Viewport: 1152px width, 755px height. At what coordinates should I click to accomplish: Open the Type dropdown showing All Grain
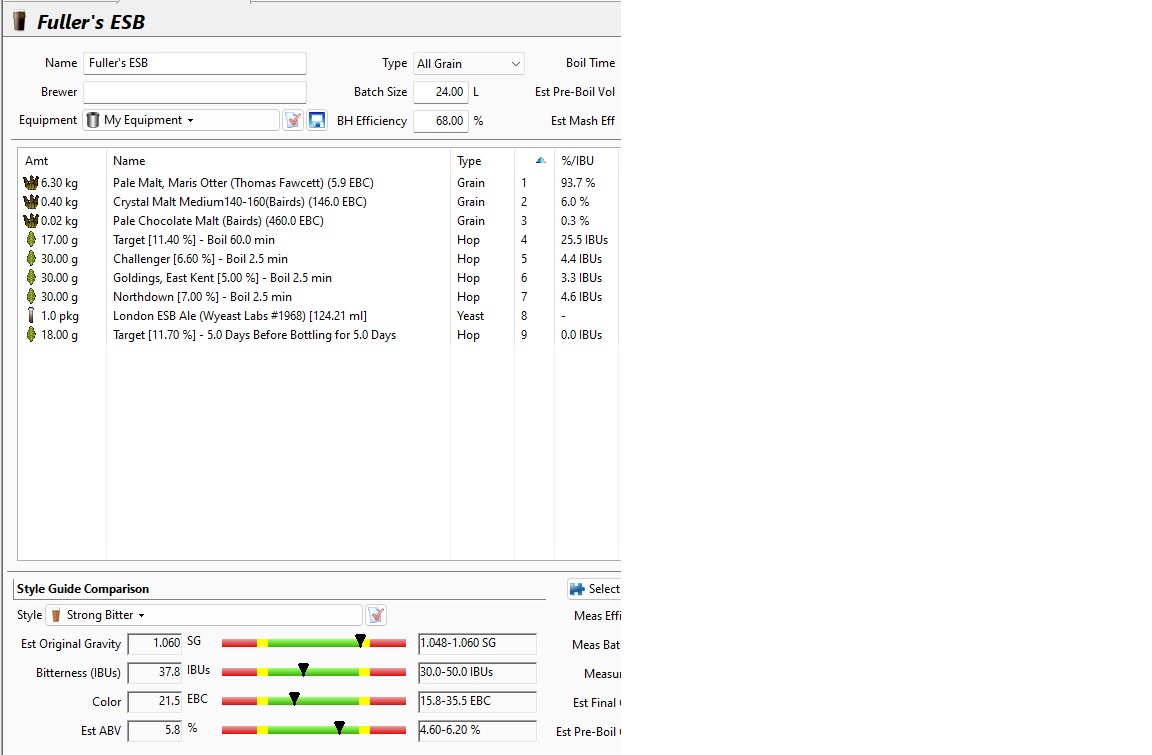(x=469, y=64)
